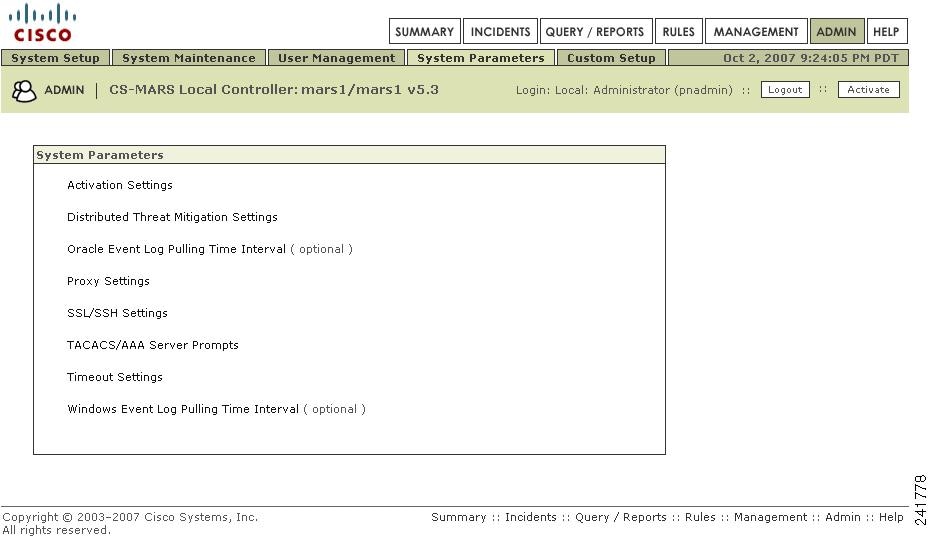The height and width of the screenshot is (538, 929).
Task: Open Custom Setup subtab
Action: tap(611, 58)
